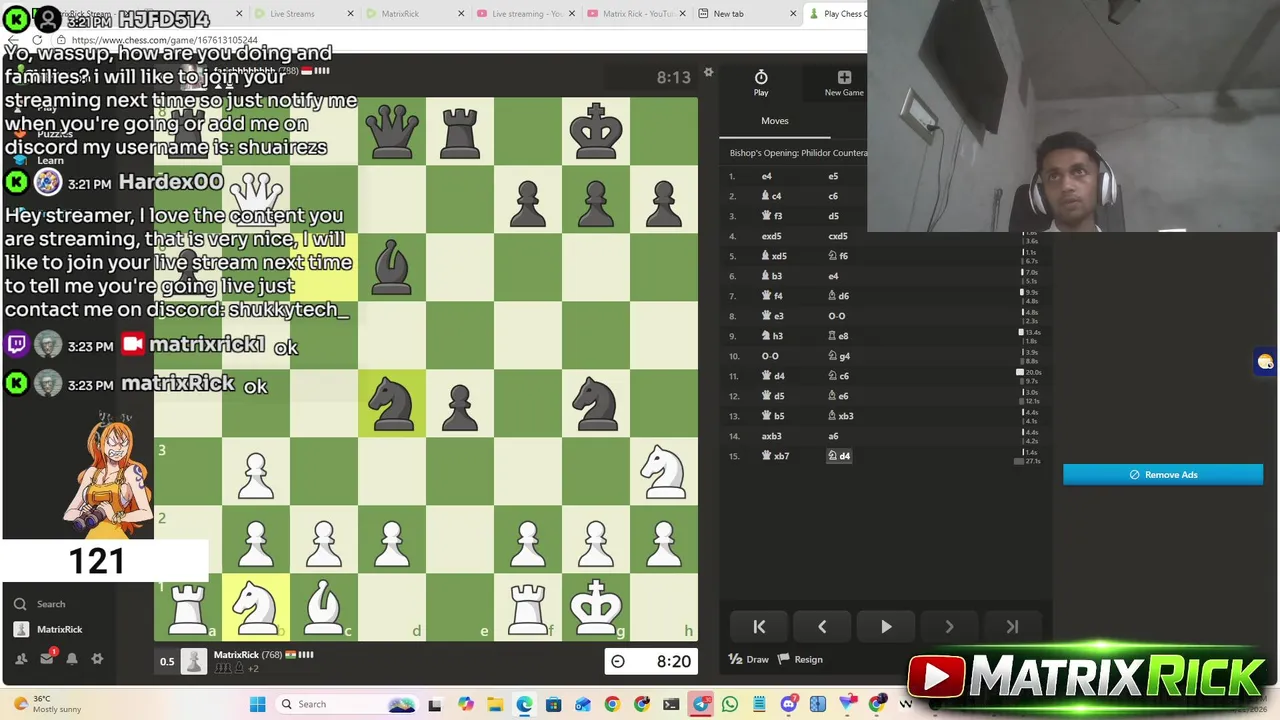Viewport: 1280px width, 720px height.
Task: Resign the game with the Resign button
Action: [x=801, y=659]
